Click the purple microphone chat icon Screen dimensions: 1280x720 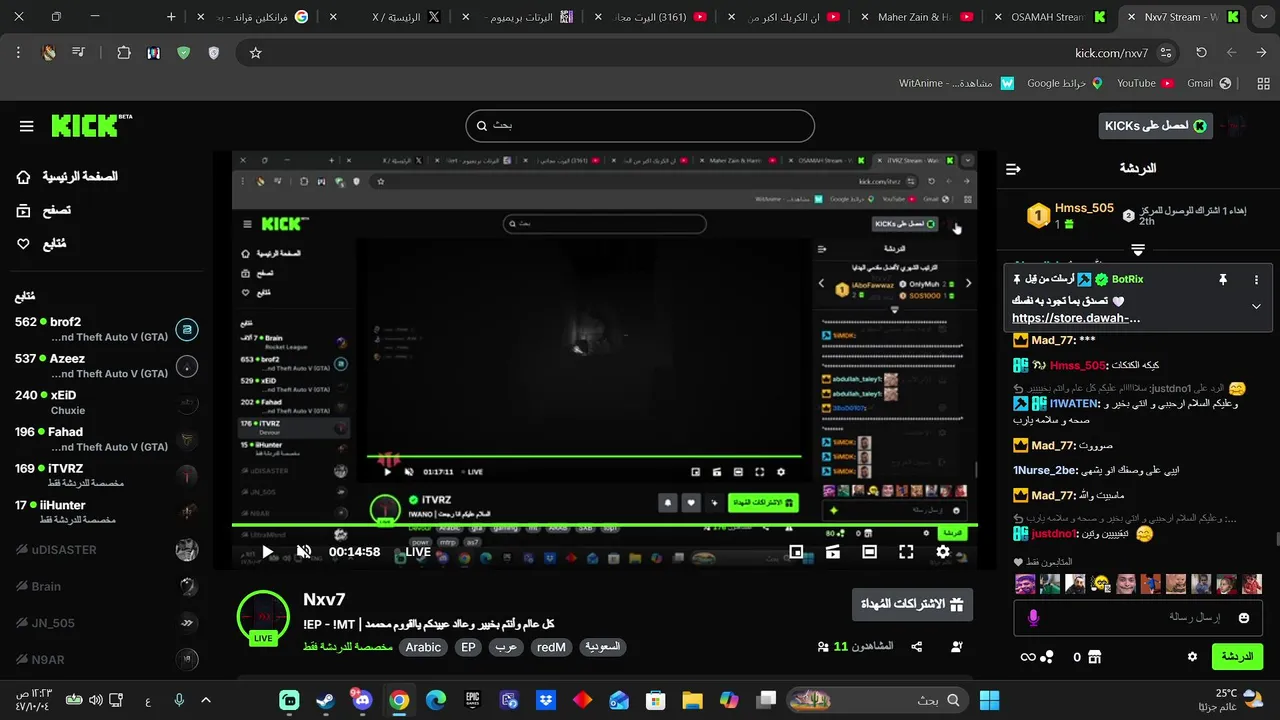(1033, 618)
